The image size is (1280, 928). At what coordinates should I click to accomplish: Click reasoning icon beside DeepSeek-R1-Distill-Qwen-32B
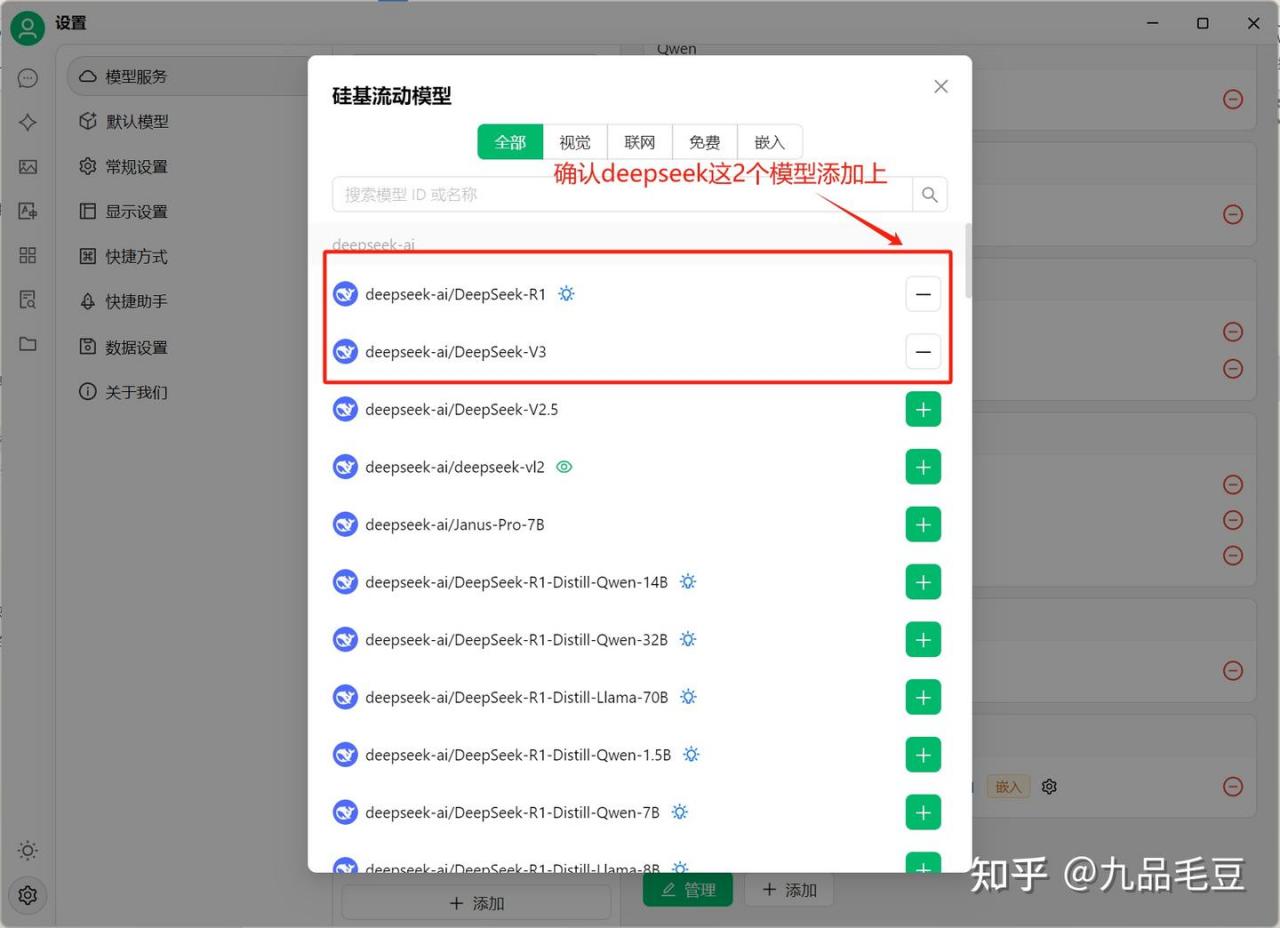click(x=688, y=640)
